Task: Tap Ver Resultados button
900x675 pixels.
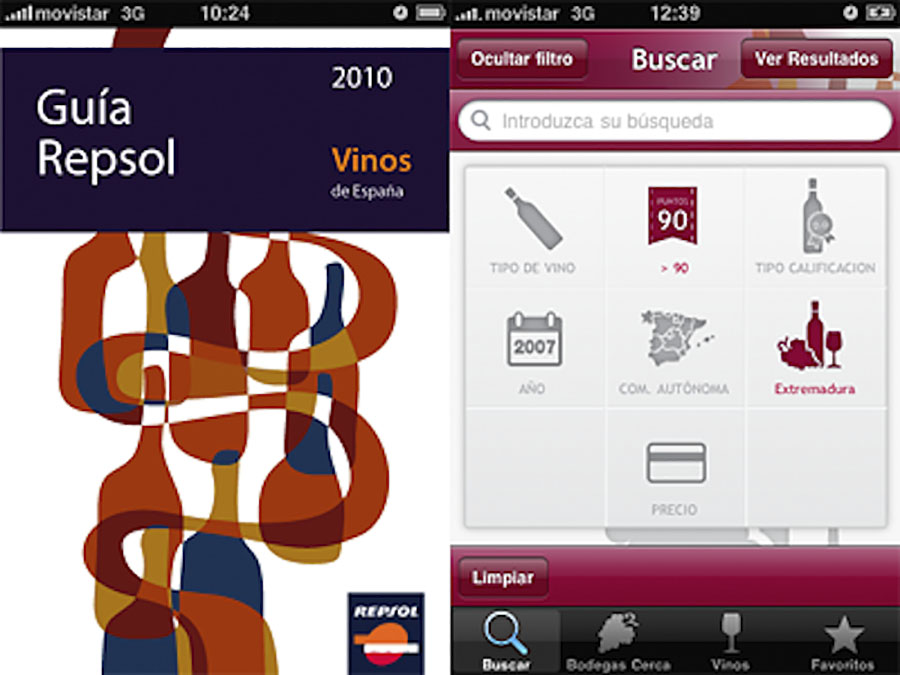Action: pos(816,59)
